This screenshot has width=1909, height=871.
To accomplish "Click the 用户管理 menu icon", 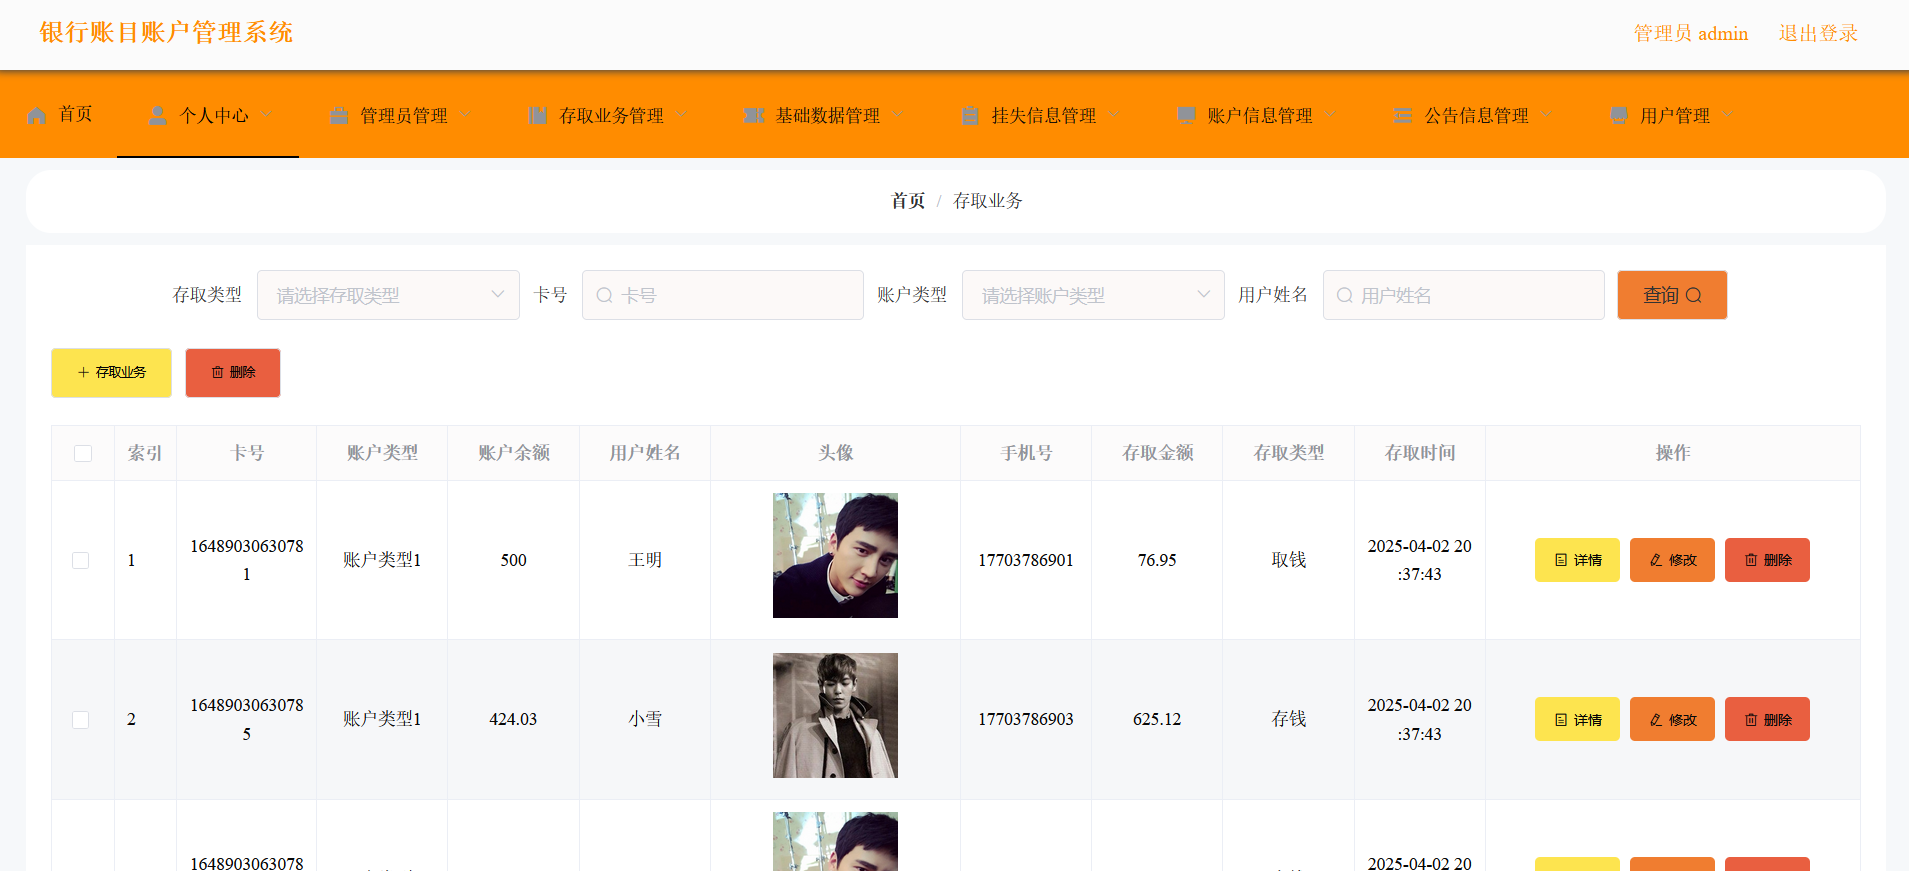I will point(1619,116).
